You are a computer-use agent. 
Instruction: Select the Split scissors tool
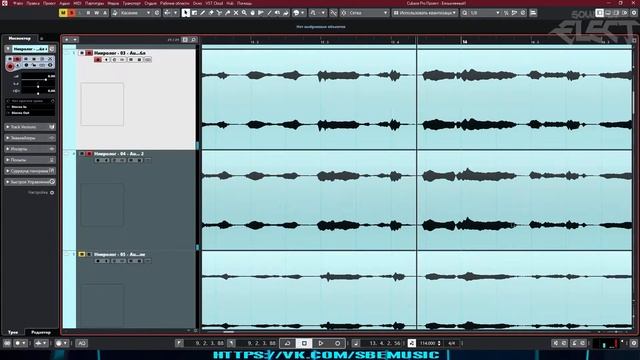219,13
